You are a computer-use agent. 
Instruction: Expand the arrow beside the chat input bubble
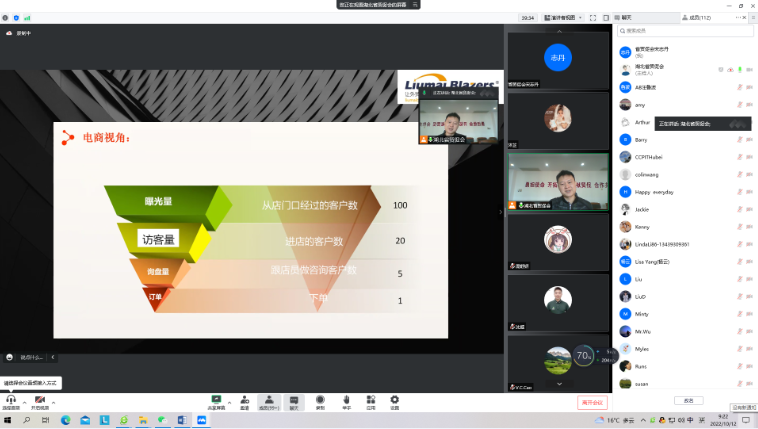click(52, 357)
